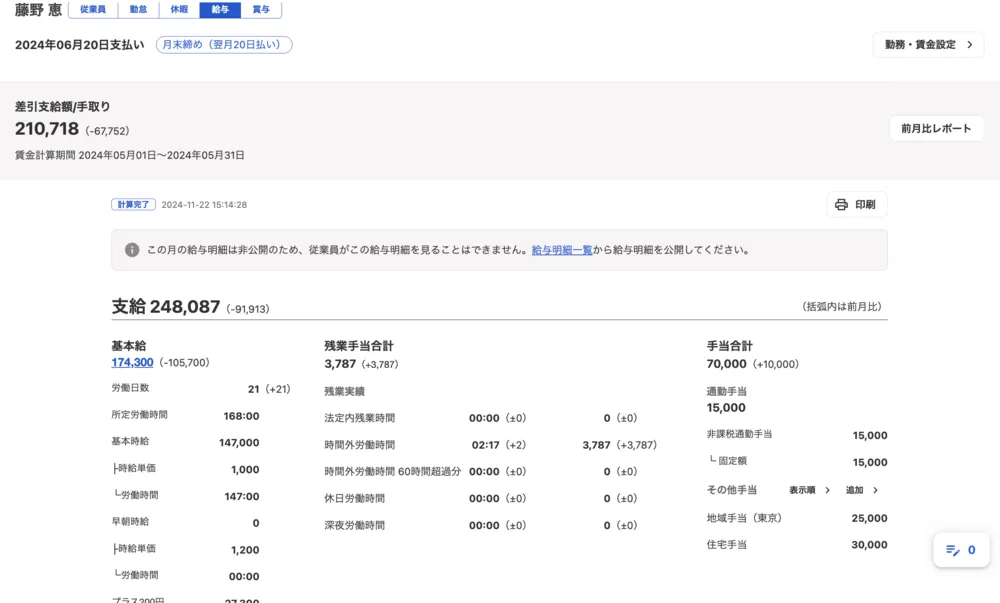Viewport: 1000px width, 603px height.
Task: Click the 計算完了 status badge
Action: [133, 205]
